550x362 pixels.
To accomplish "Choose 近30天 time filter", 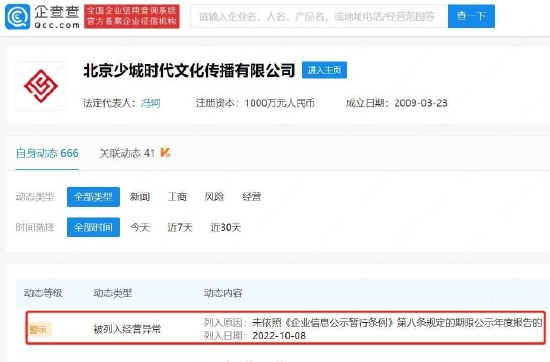I will tap(226, 228).
